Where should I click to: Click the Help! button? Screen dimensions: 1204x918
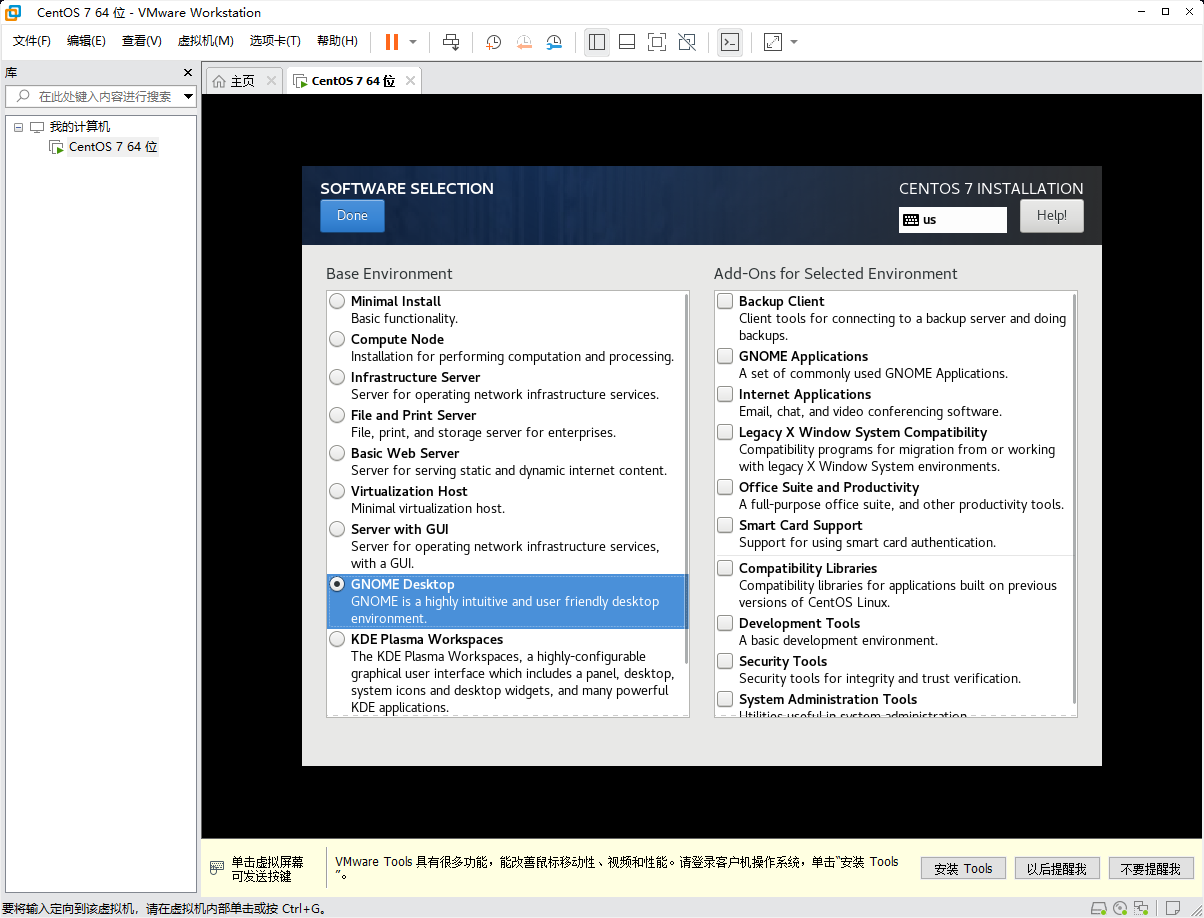(1052, 216)
